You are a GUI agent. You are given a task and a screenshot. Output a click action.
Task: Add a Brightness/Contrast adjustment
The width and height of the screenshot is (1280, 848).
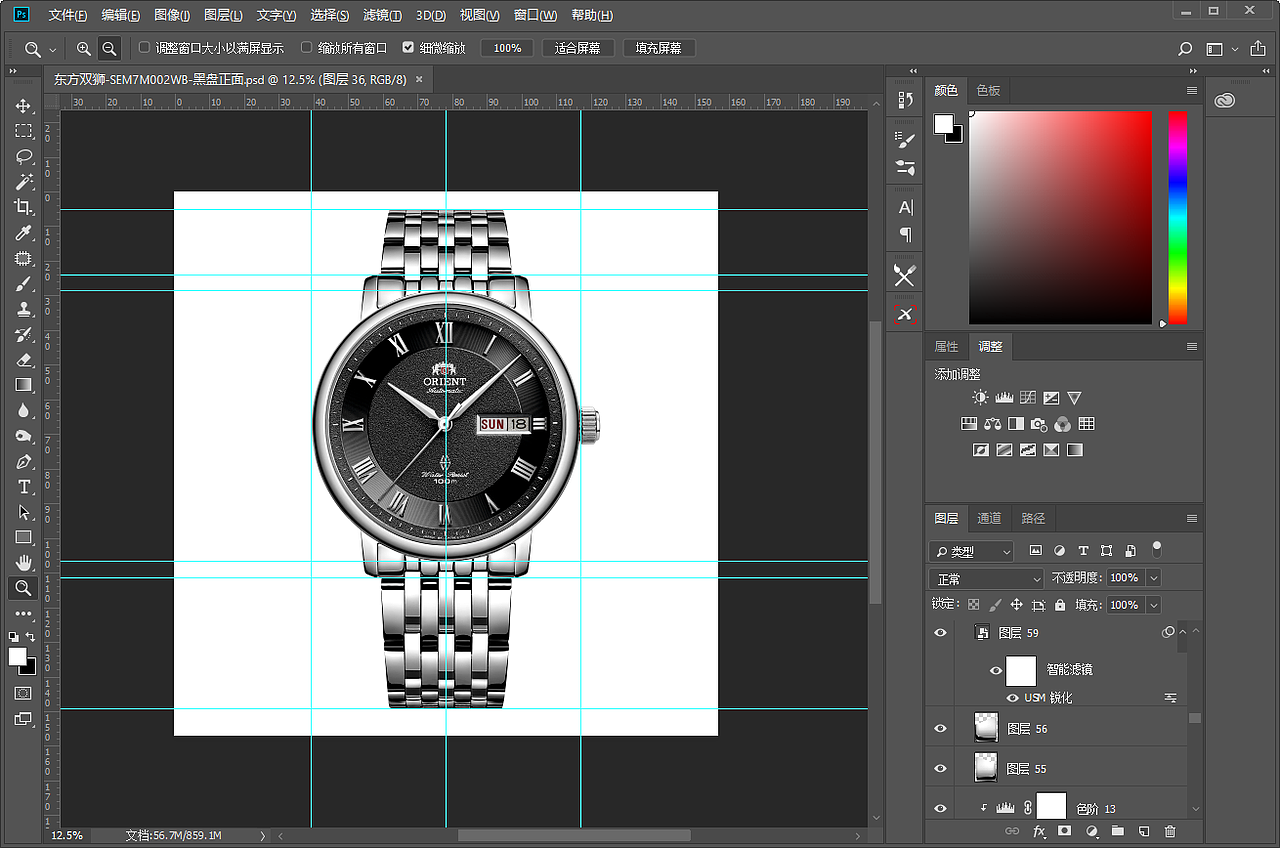pos(979,398)
